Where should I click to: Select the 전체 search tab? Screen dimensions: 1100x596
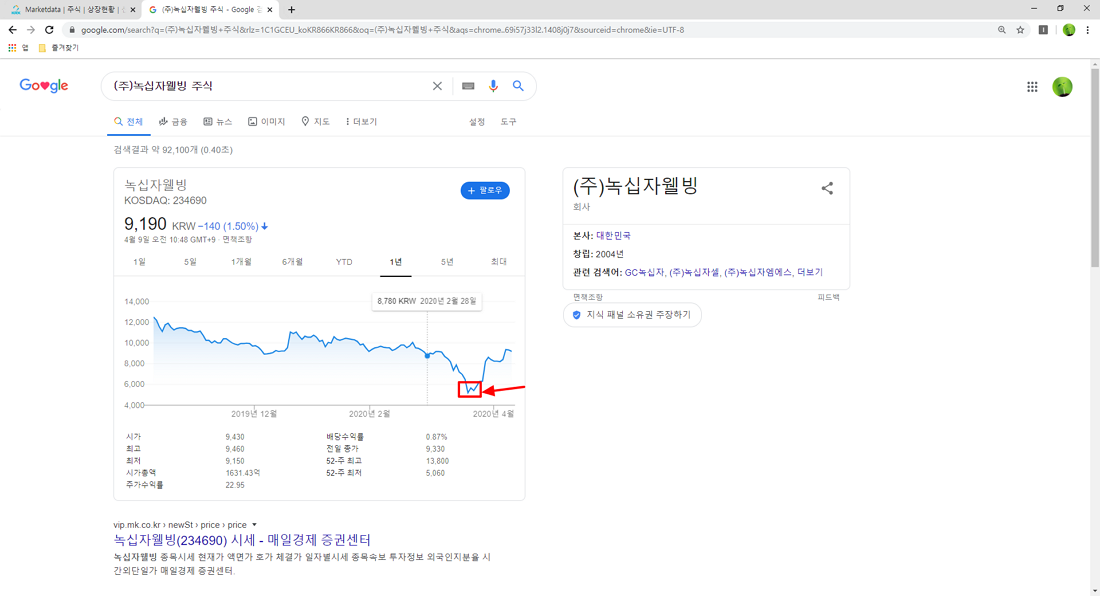[x=128, y=122]
